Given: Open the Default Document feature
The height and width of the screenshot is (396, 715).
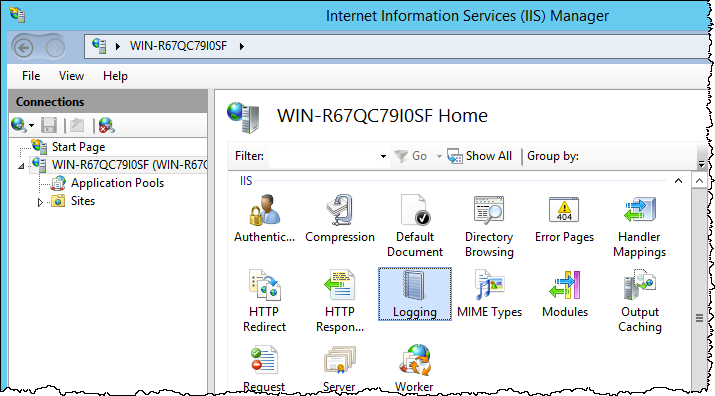Looking at the screenshot, I should pos(415,226).
